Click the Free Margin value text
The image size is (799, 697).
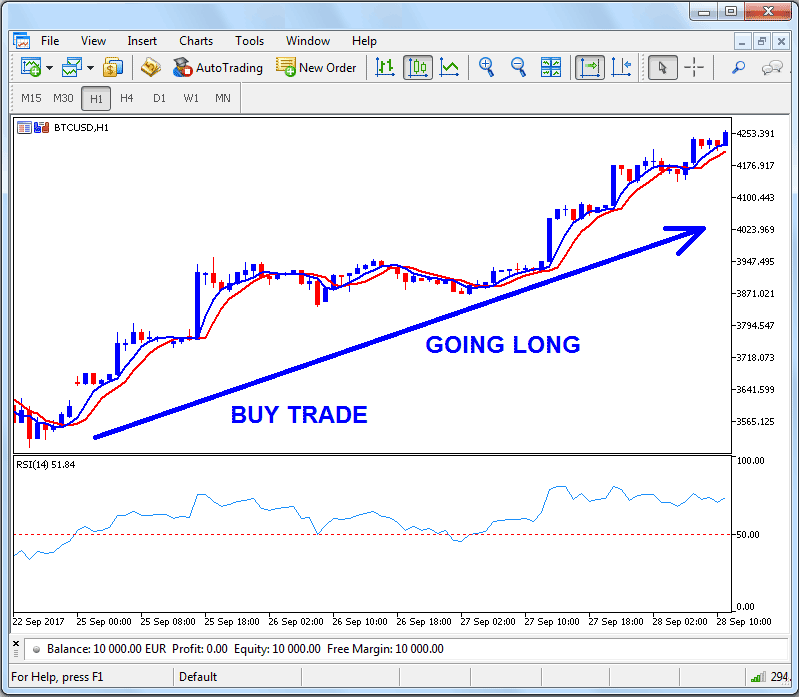(x=385, y=649)
